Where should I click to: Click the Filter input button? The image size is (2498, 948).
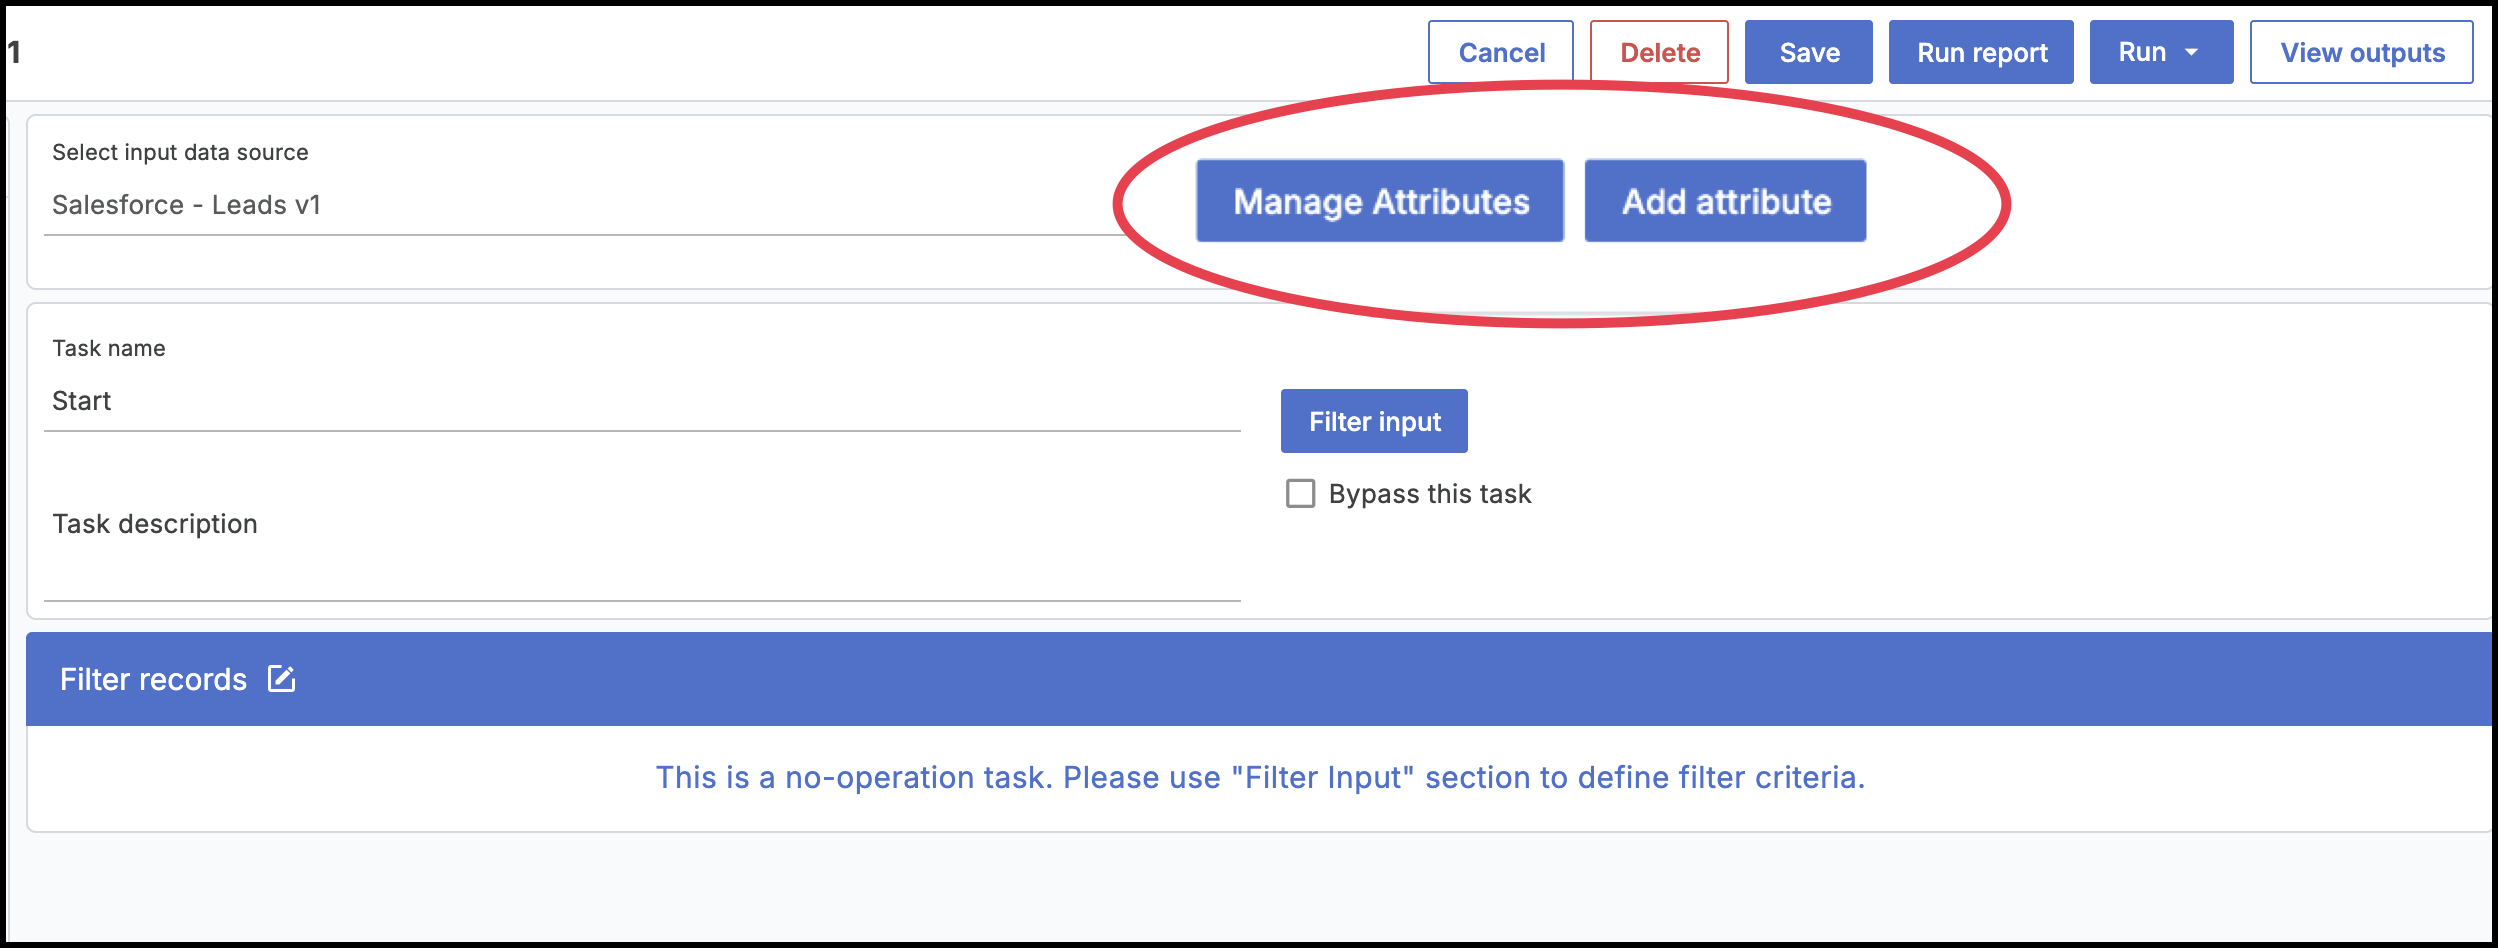click(x=1374, y=421)
